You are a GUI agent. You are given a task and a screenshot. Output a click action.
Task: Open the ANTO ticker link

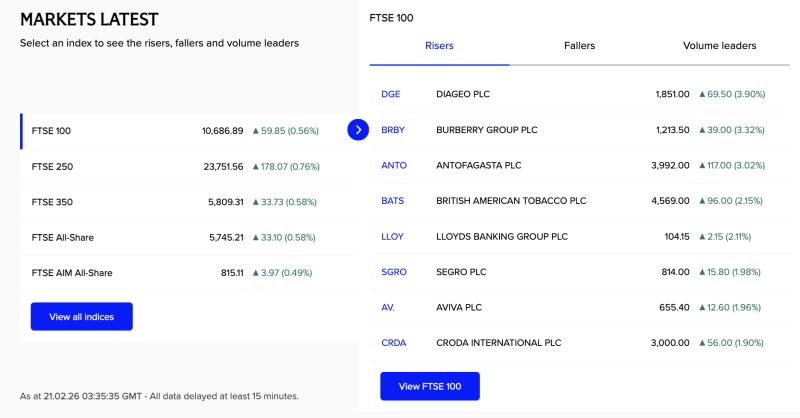pyautogui.click(x=394, y=165)
